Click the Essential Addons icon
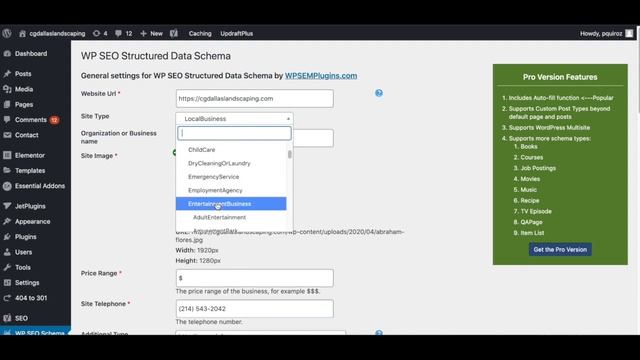This screenshot has height=360, width=640. coord(7,186)
